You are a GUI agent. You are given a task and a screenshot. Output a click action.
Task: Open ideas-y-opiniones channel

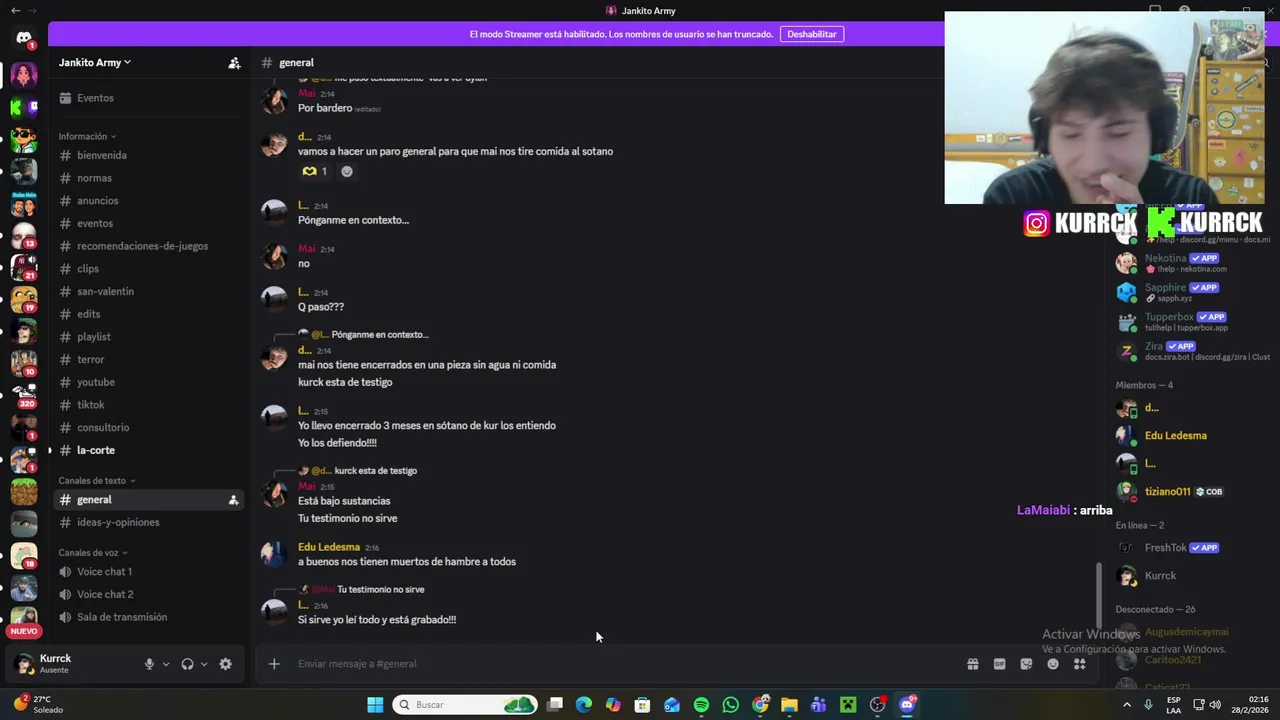[x=118, y=522]
